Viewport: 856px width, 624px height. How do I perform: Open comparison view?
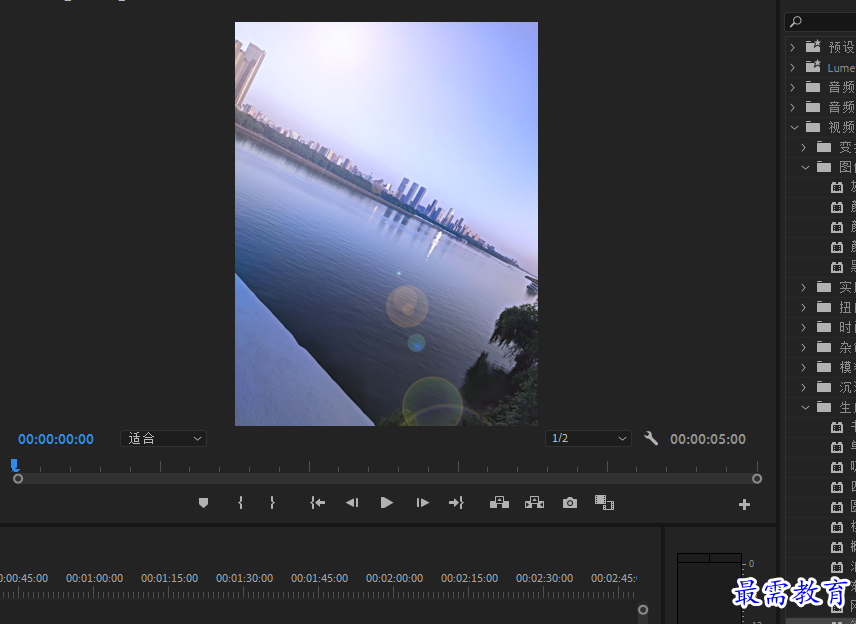pos(604,503)
